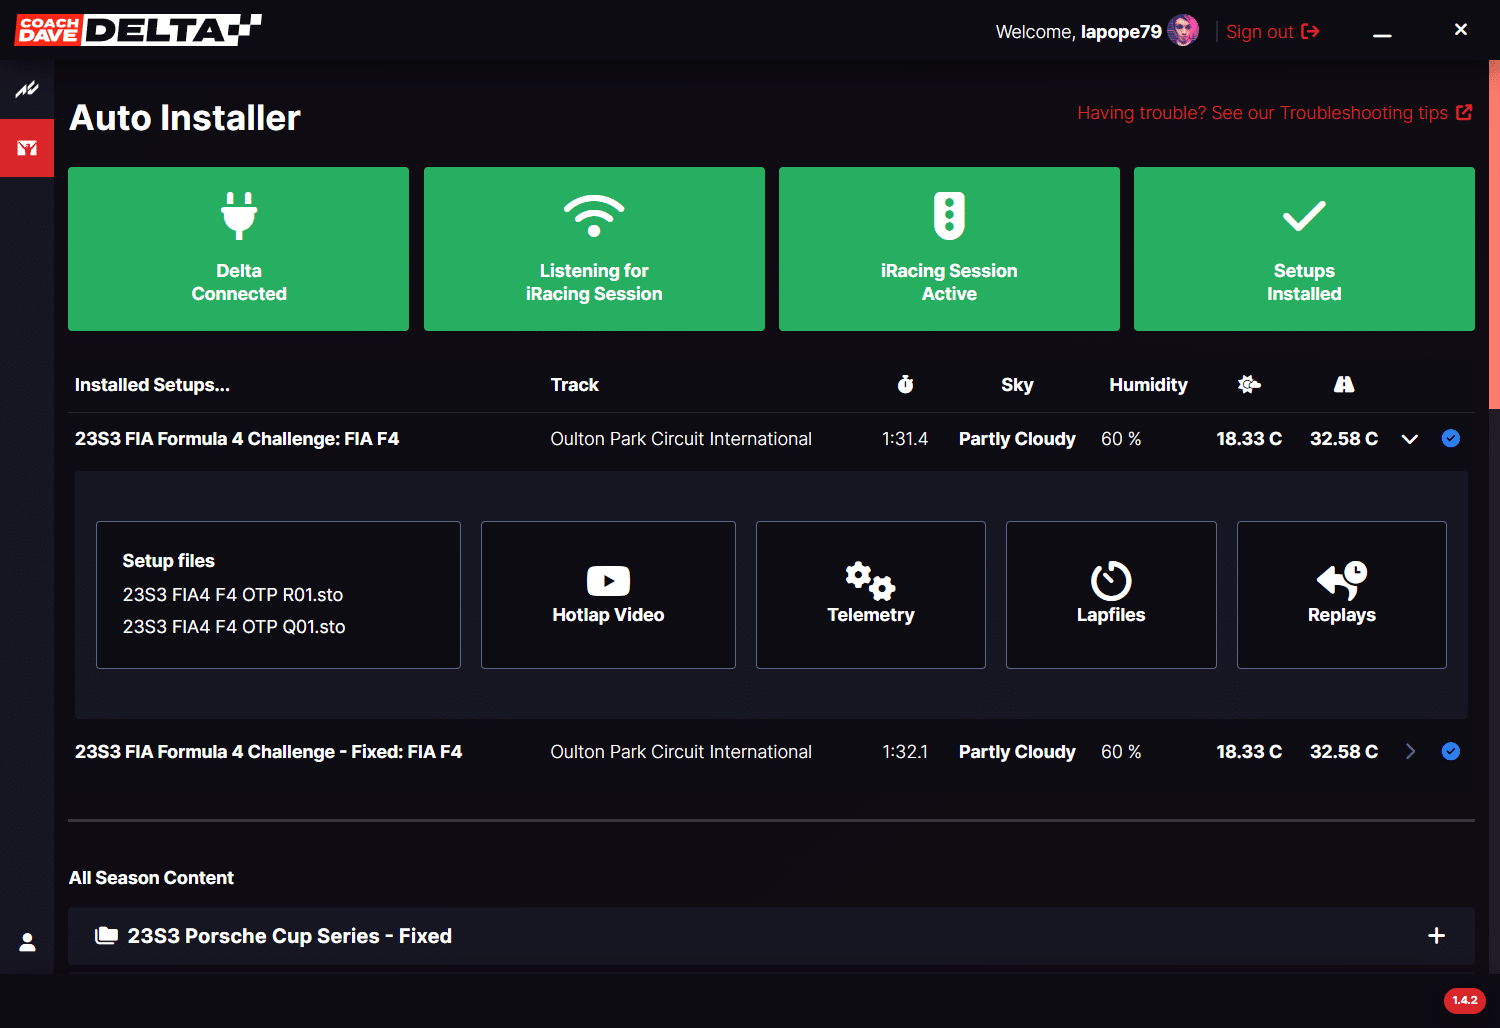Minimize the Delta window
This screenshot has width=1500, height=1028.
pyautogui.click(x=1382, y=35)
